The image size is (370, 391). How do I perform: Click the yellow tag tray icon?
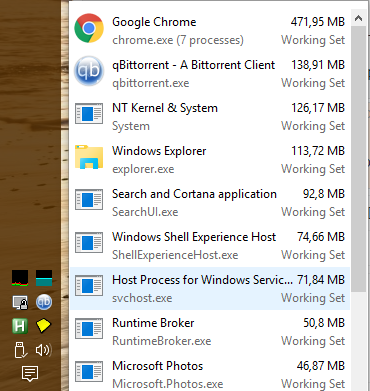click(44, 326)
